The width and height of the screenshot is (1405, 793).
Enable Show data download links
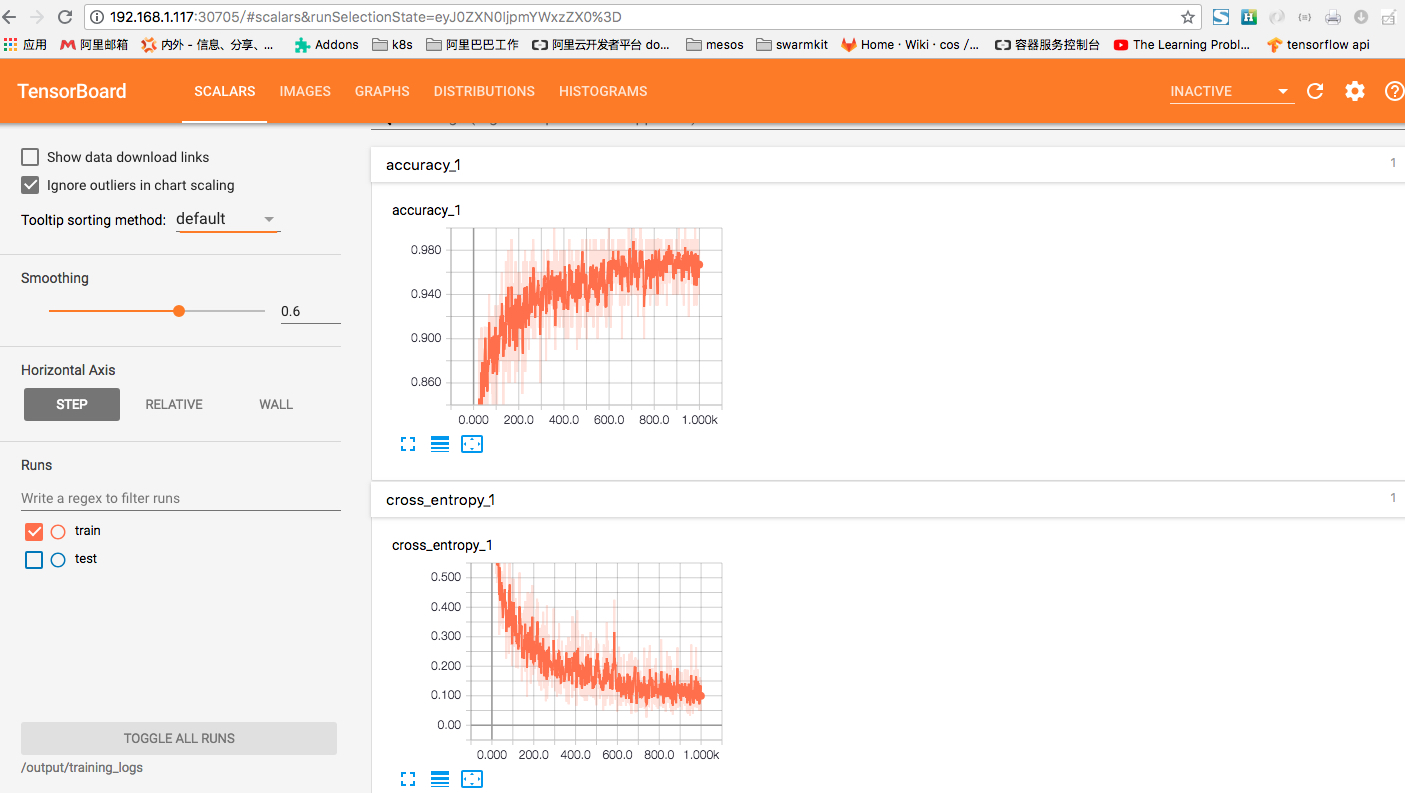point(30,157)
